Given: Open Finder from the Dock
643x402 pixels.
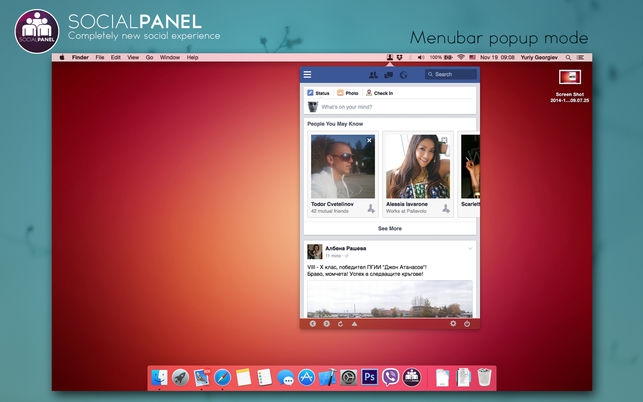Looking at the screenshot, I should 160,377.
